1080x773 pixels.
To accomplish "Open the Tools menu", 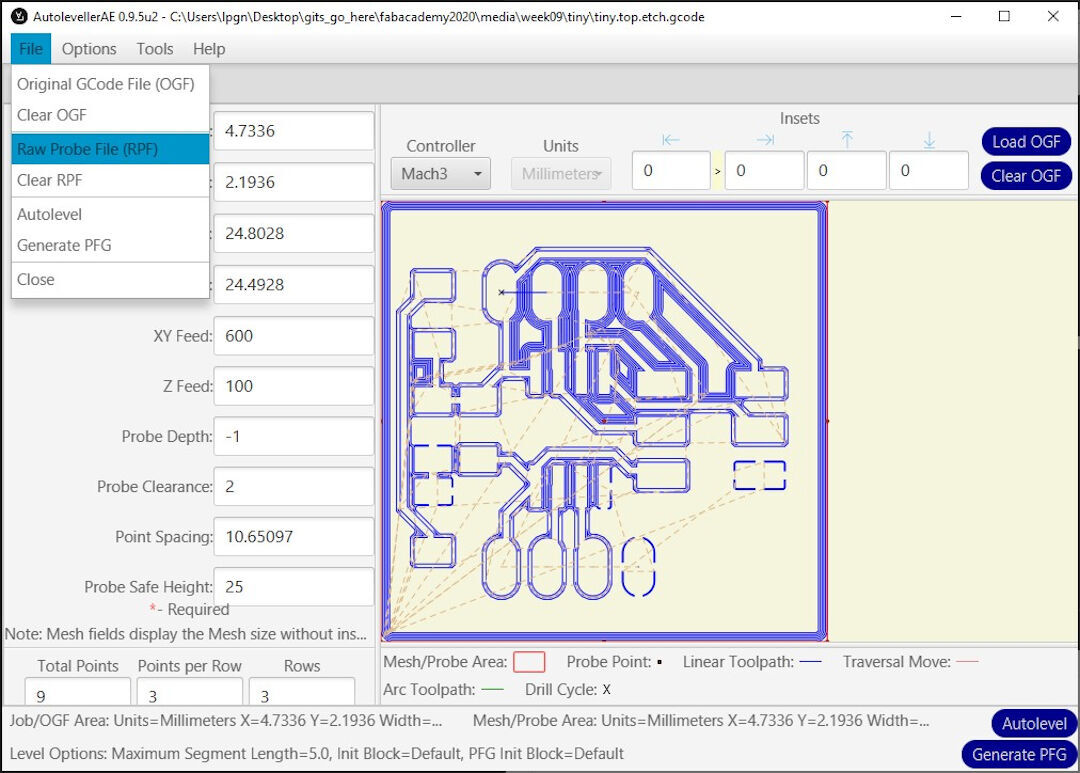I will (154, 49).
